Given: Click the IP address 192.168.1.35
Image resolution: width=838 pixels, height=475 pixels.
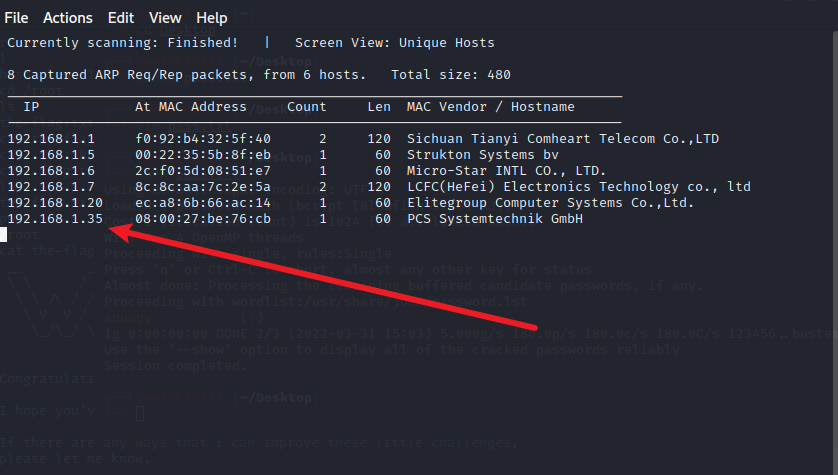Looking at the screenshot, I should coord(55,219).
